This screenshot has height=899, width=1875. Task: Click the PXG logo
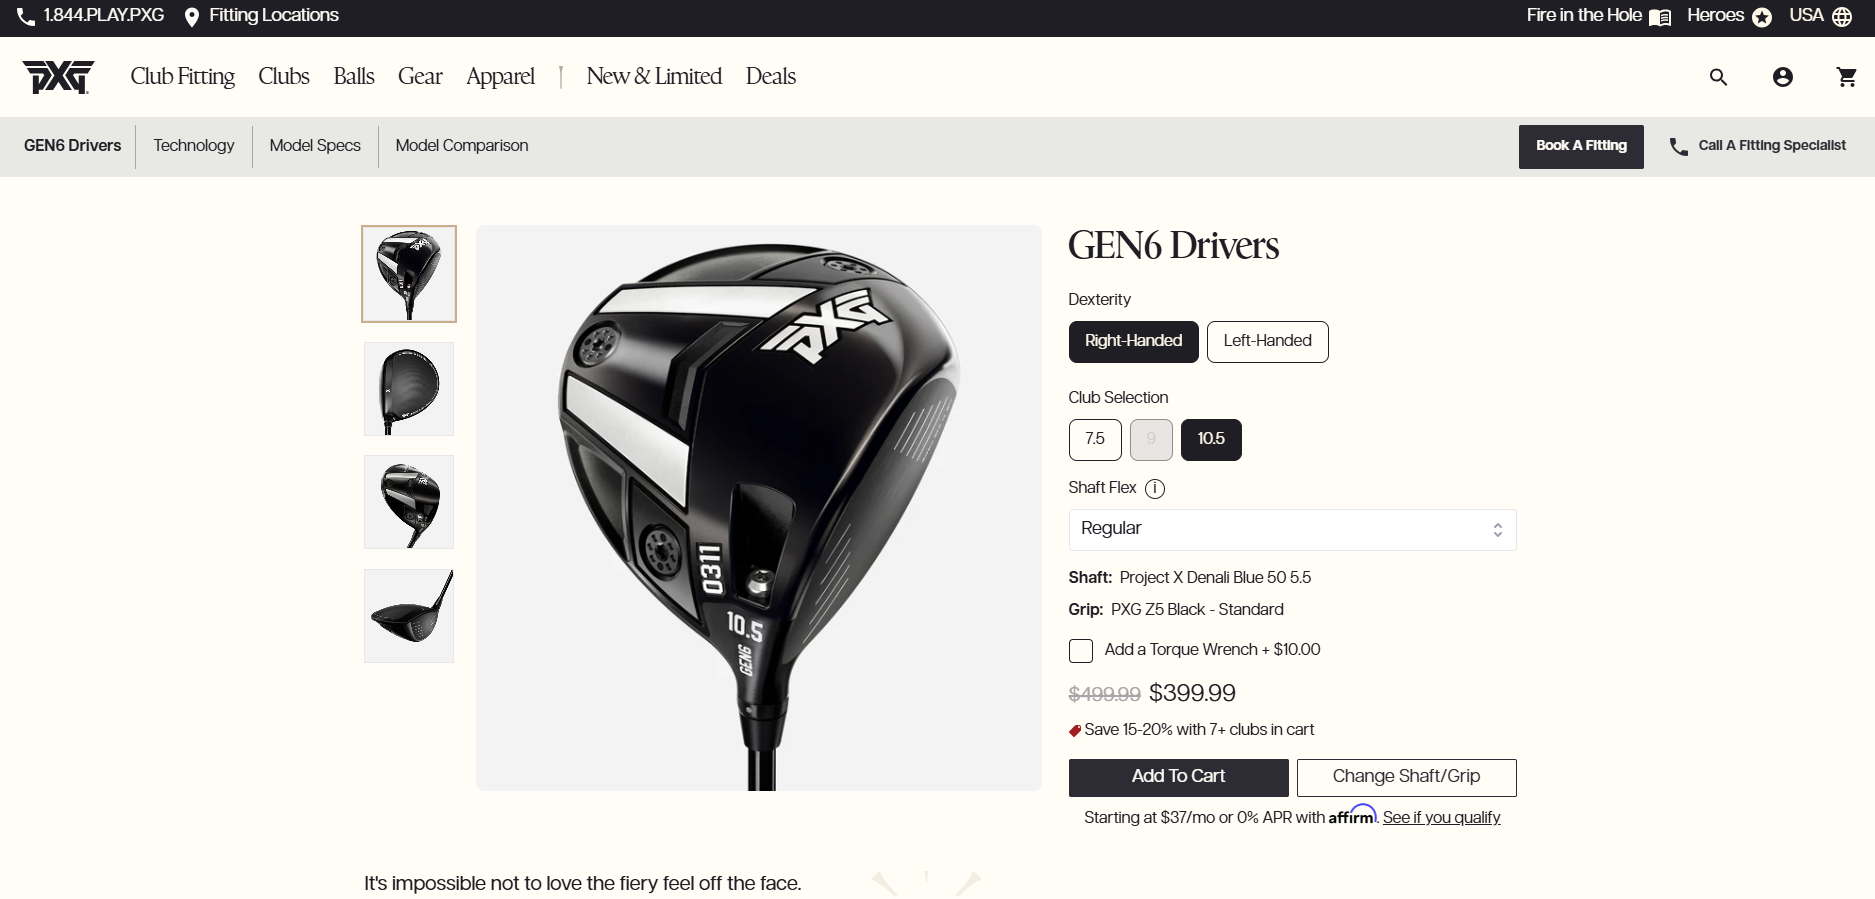58,77
